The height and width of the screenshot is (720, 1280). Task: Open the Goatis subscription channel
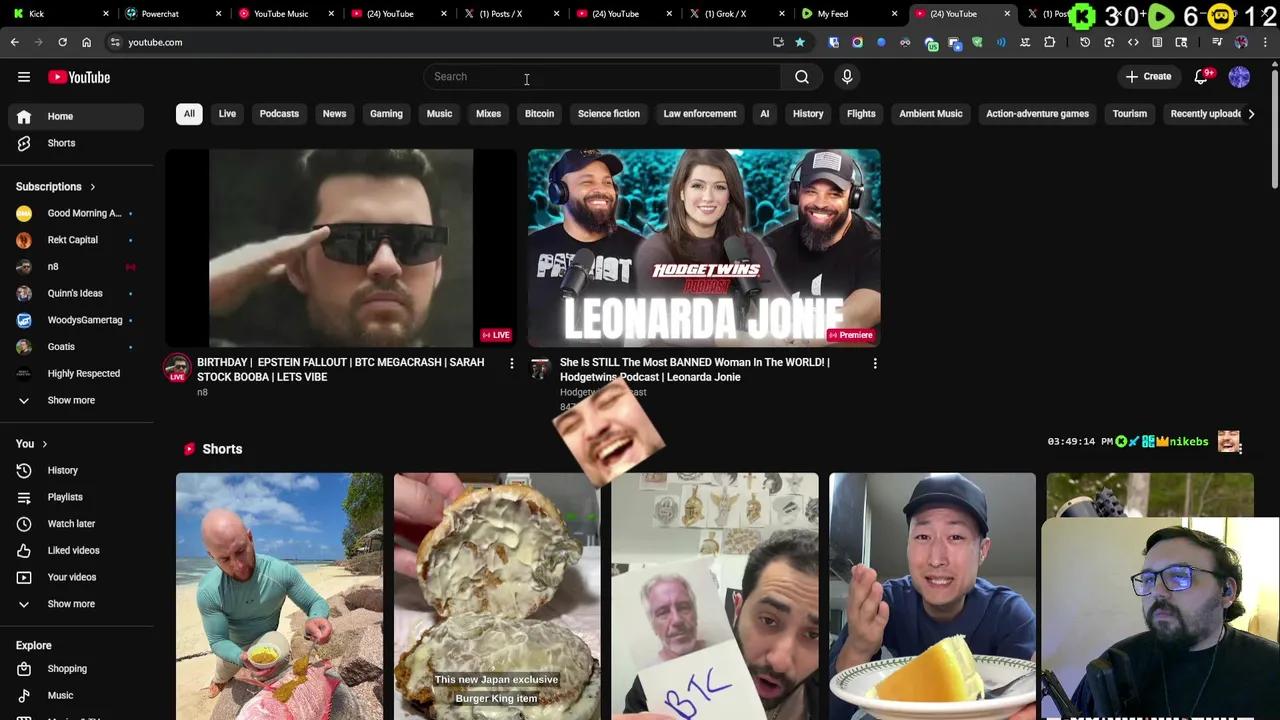76,347
